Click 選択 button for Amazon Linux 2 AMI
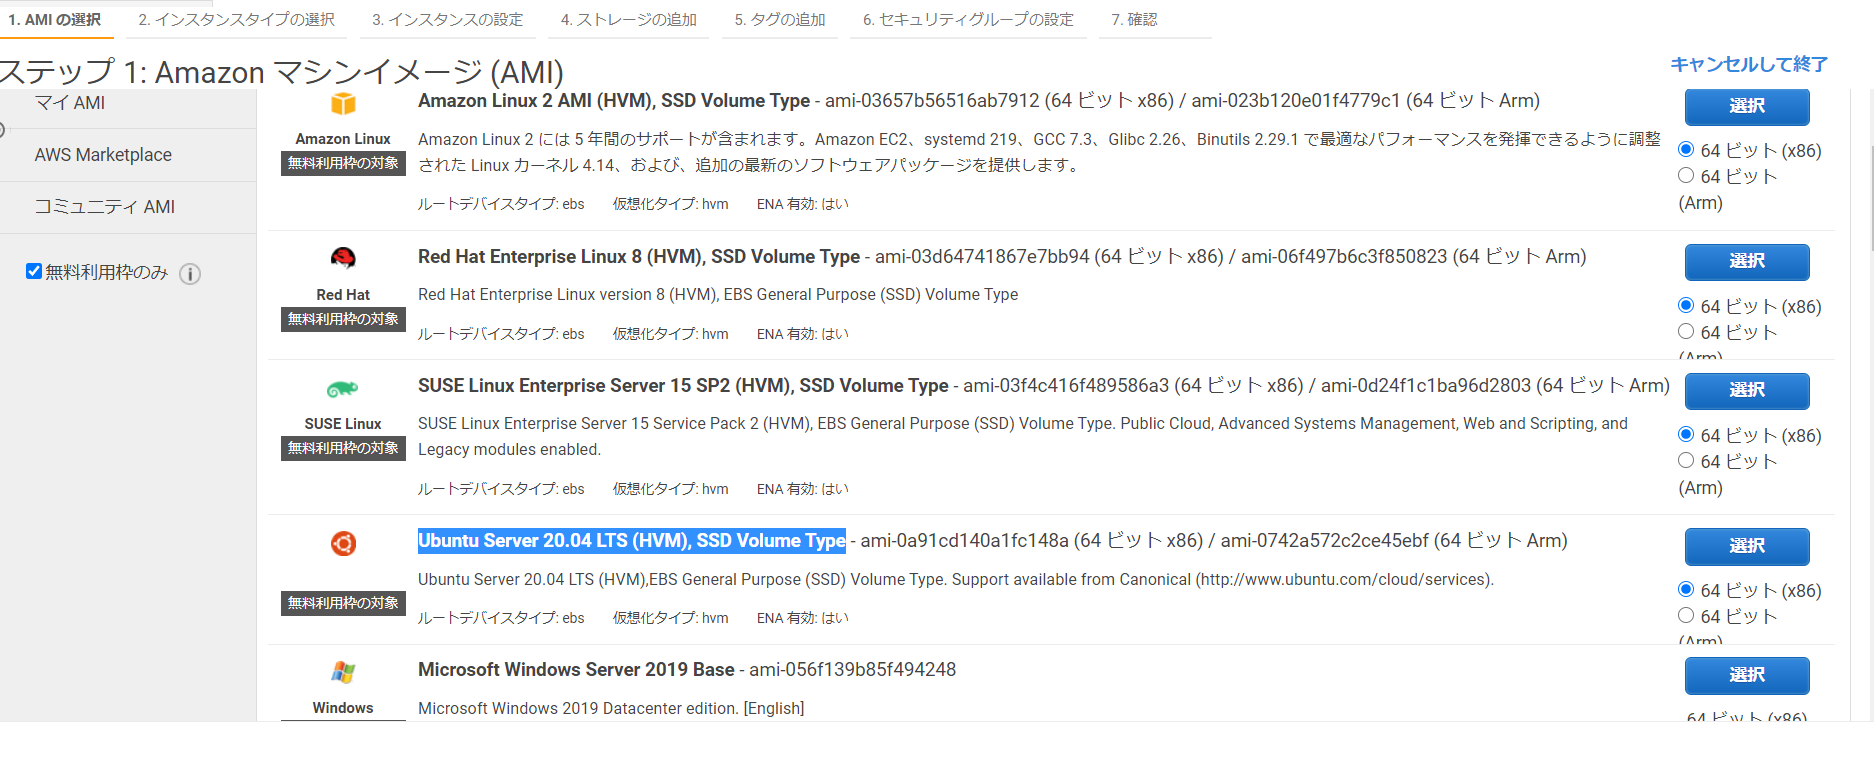The image size is (1874, 775). click(1747, 106)
